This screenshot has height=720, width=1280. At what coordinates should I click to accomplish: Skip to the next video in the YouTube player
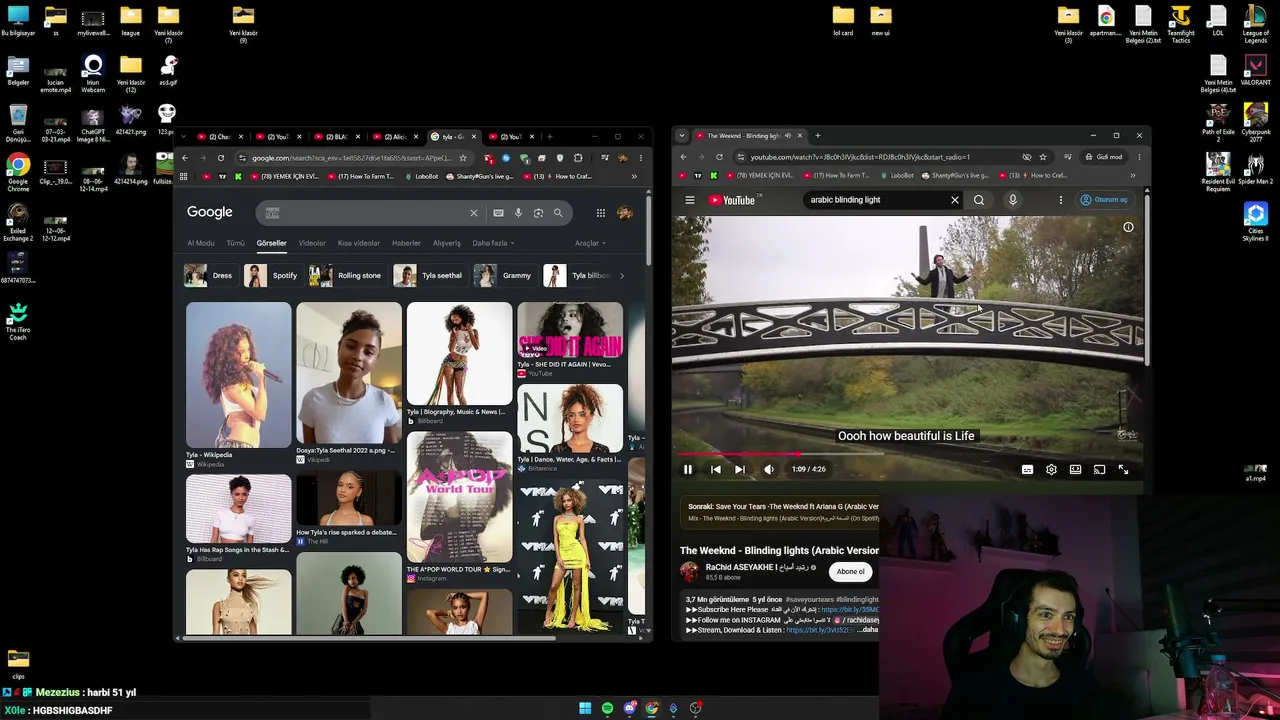click(x=740, y=469)
